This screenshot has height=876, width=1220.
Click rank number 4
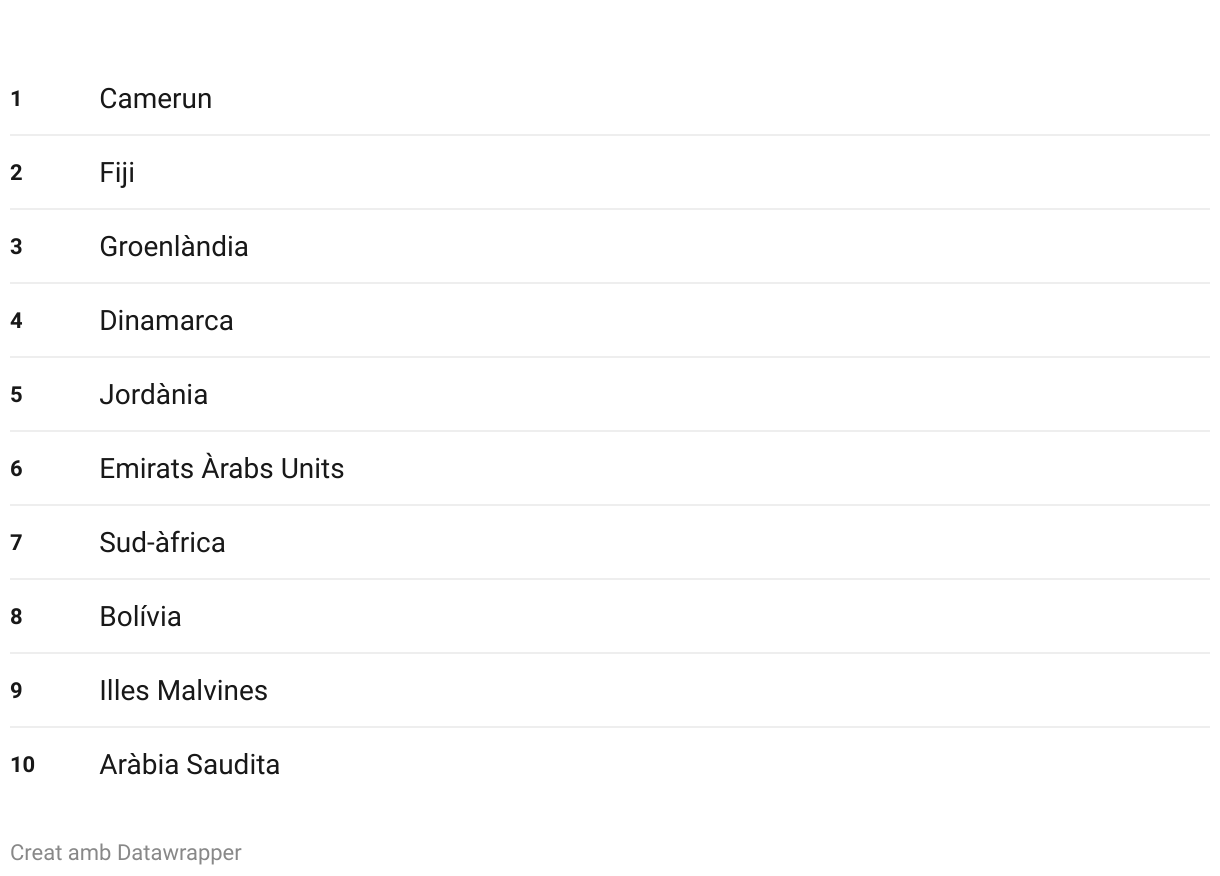tap(16, 321)
